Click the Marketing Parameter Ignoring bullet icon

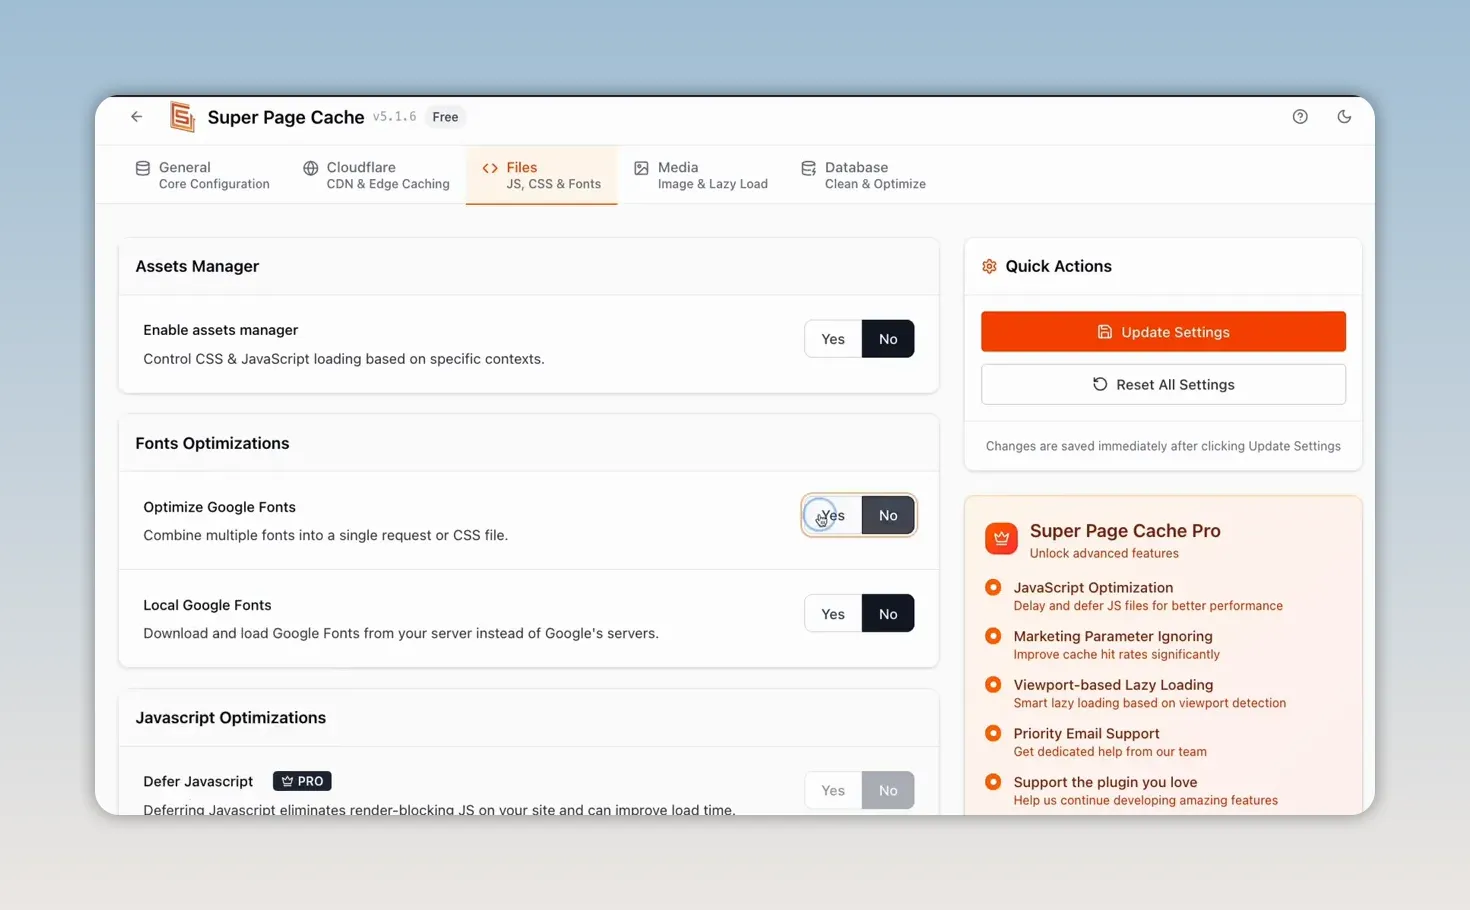click(x=993, y=636)
